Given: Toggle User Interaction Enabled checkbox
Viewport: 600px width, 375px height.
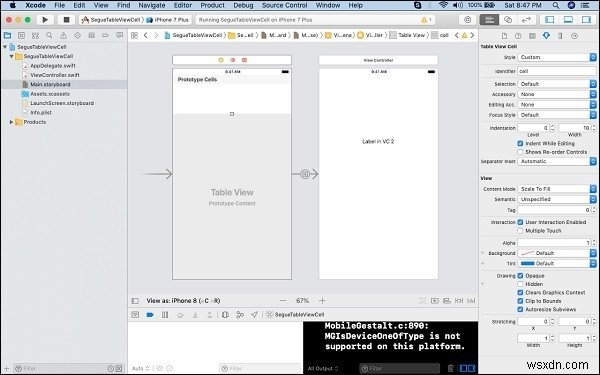Looking at the screenshot, I should 520,222.
